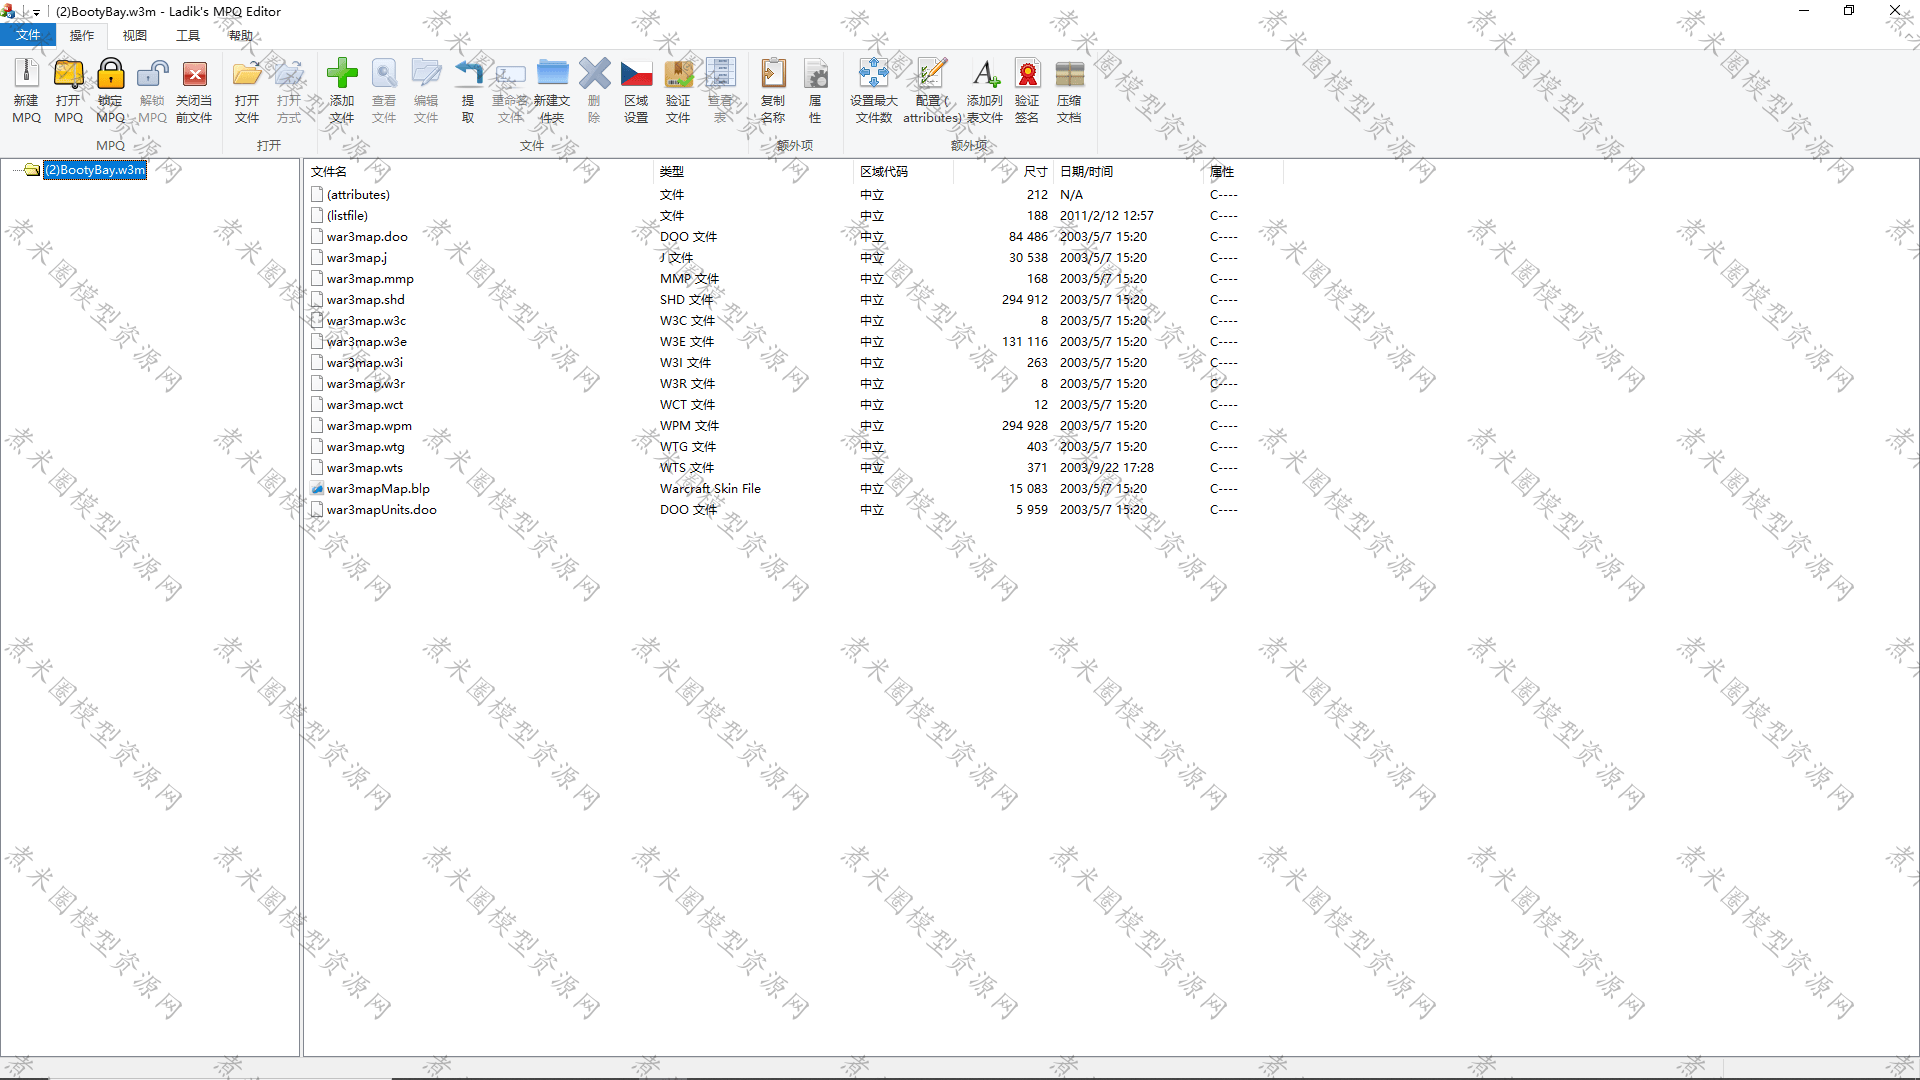This screenshot has height=1080, width=1920.
Task: Click the green plus Add File icon
Action: tap(342, 74)
